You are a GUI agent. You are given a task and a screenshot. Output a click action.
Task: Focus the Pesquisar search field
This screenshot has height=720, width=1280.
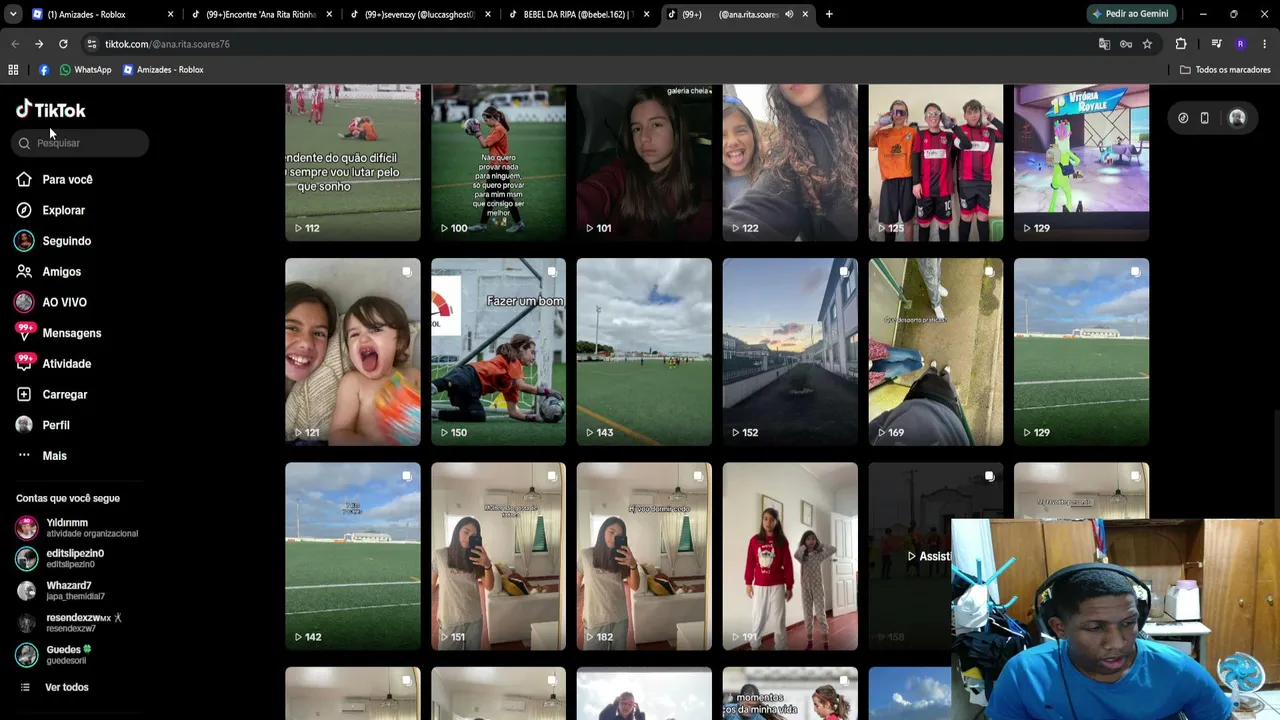click(81, 143)
